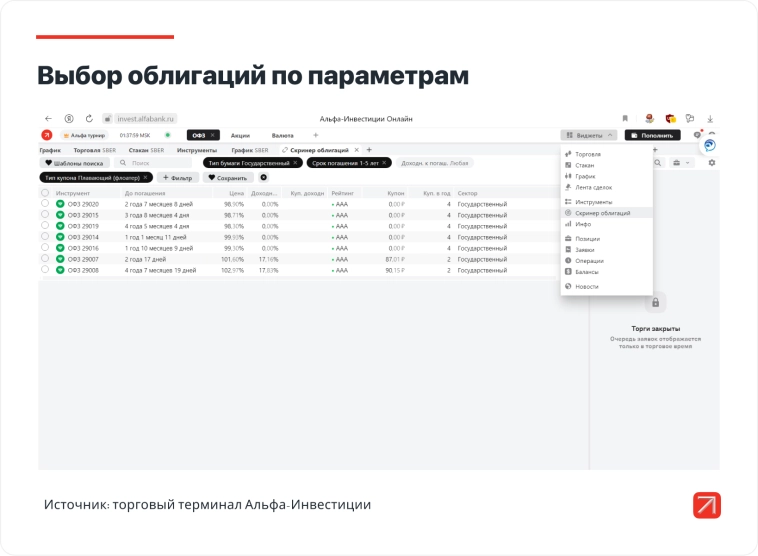Click the Пополнить button
Screen dimensions: 758x556
[653, 135]
